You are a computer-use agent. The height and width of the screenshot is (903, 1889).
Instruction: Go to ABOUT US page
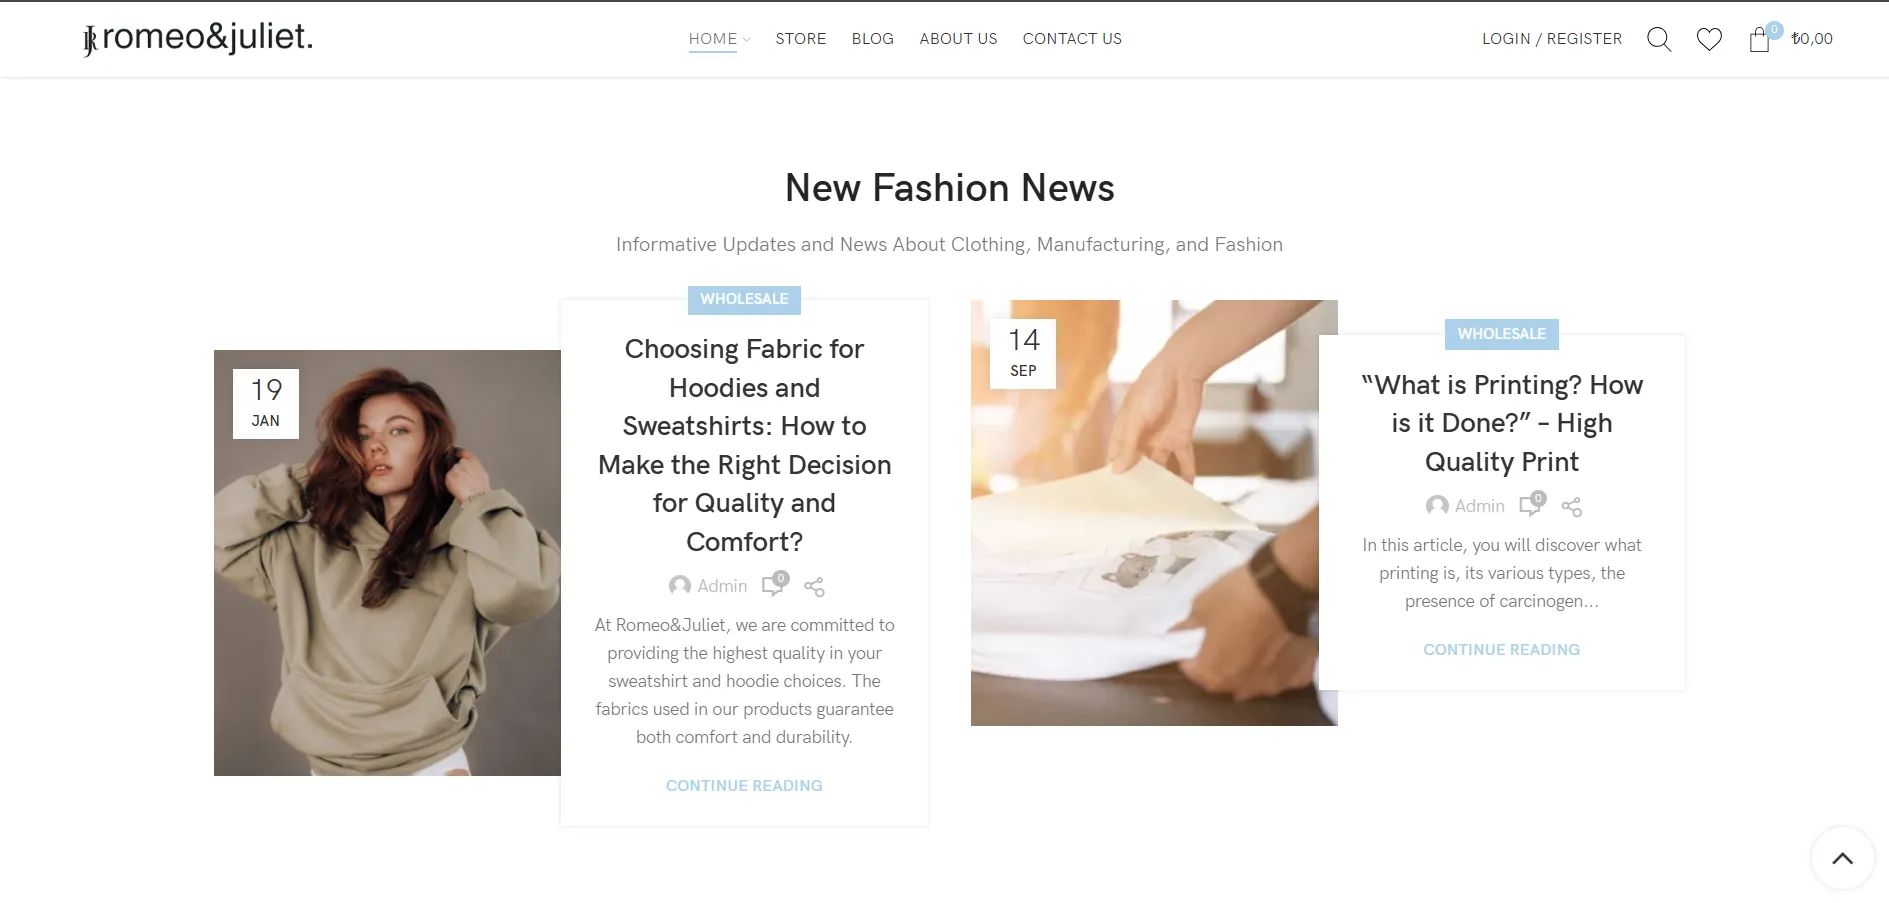click(x=958, y=39)
